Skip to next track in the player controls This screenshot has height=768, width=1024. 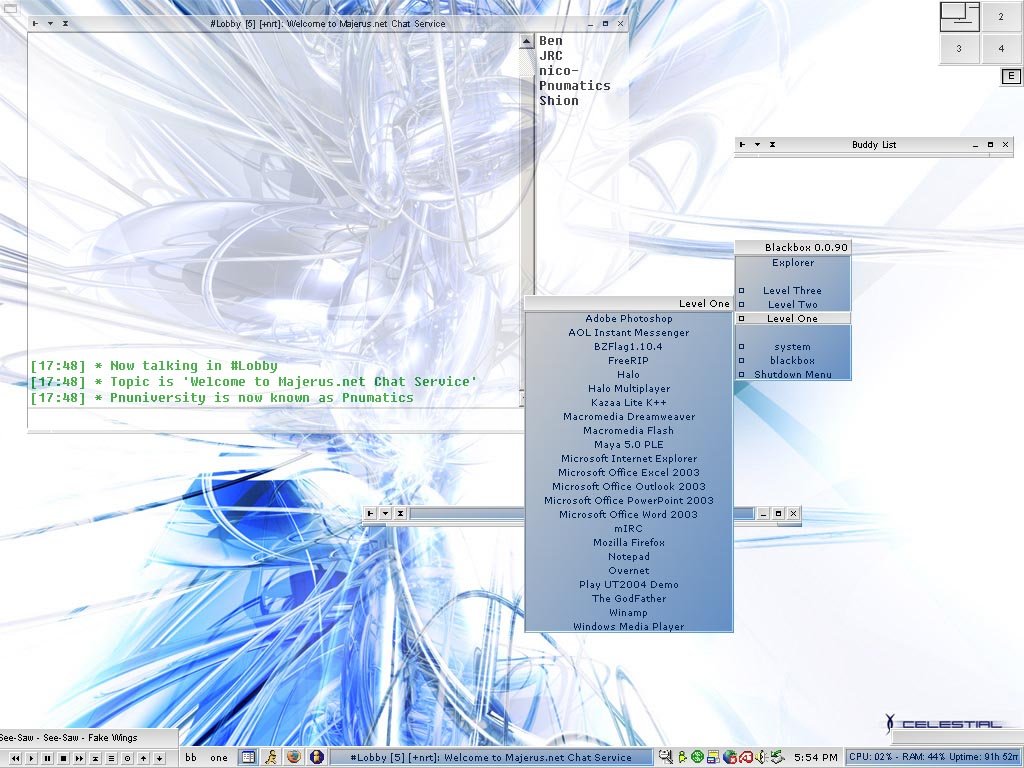79,759
